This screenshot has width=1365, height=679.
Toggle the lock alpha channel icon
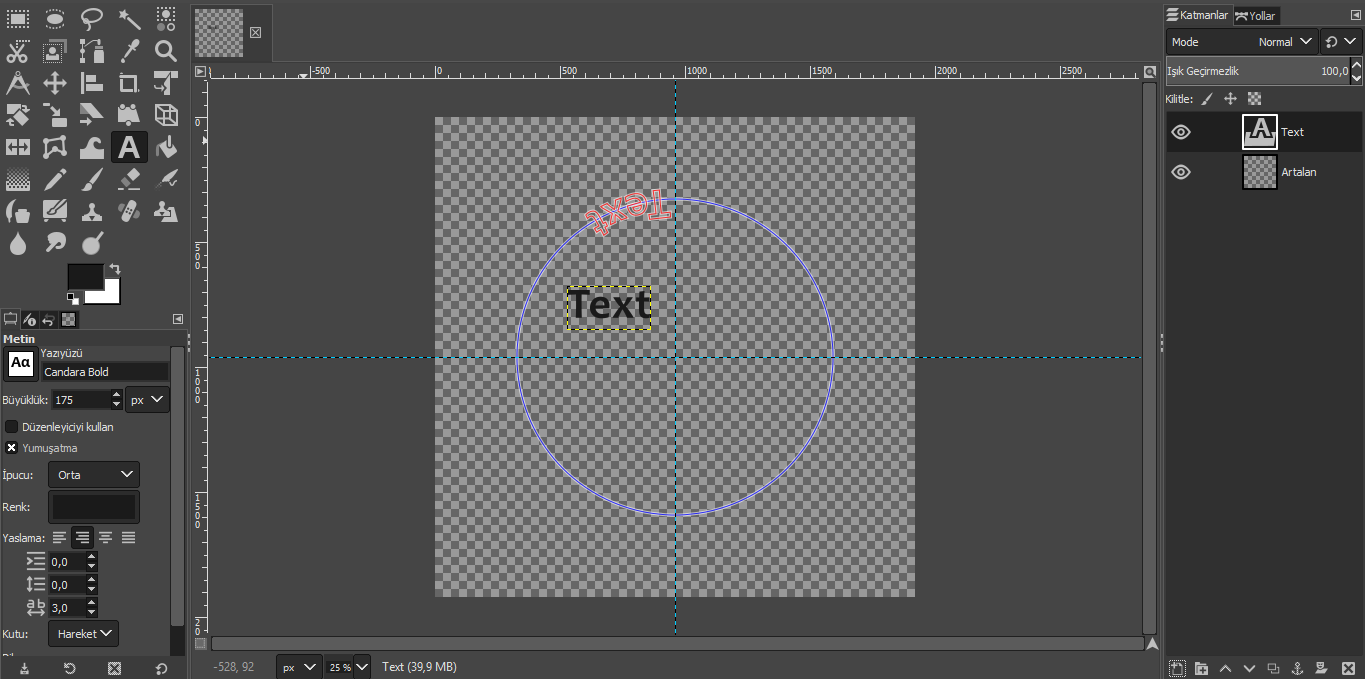1255,99
